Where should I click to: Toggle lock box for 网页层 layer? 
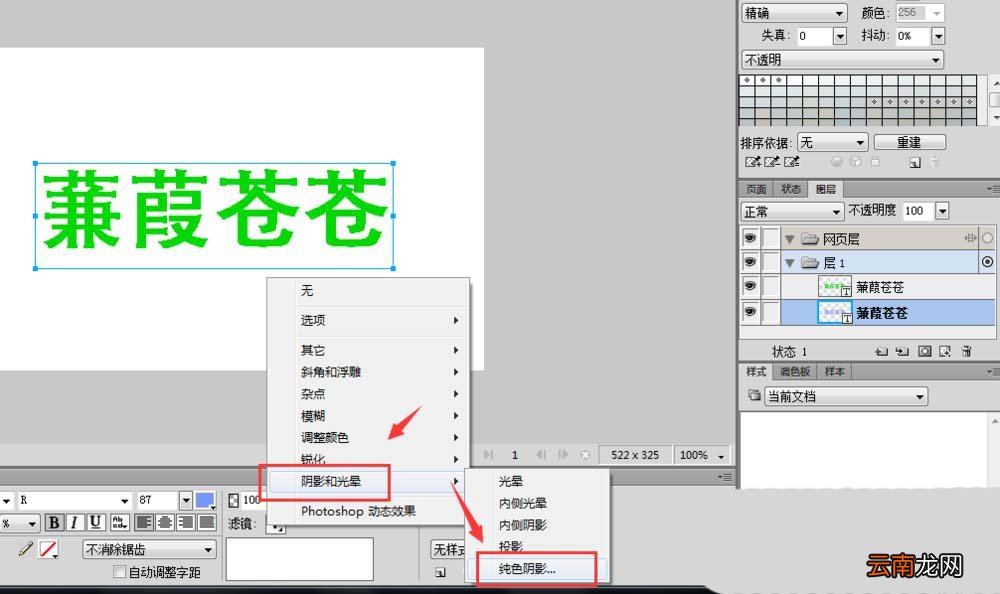(x=771, y=238)
